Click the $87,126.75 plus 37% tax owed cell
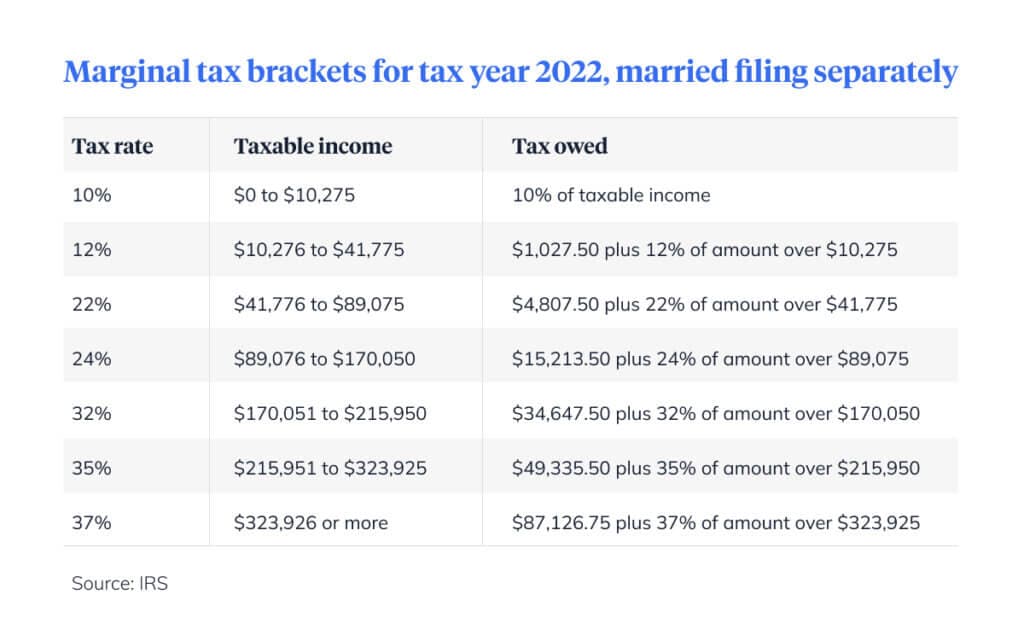This screenshot has height=635, width=1024. click(x=716, y=521)
